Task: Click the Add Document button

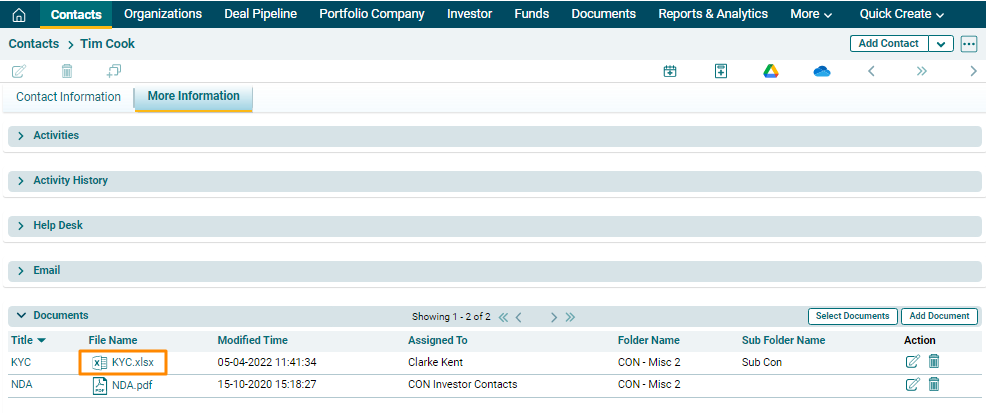Action: click(x=939, y=316)
